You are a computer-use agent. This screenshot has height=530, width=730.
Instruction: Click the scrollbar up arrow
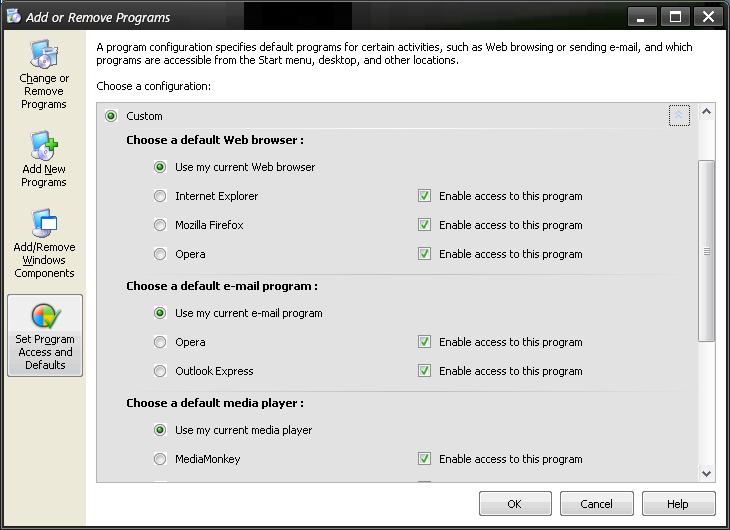click(x=706, y=112)
